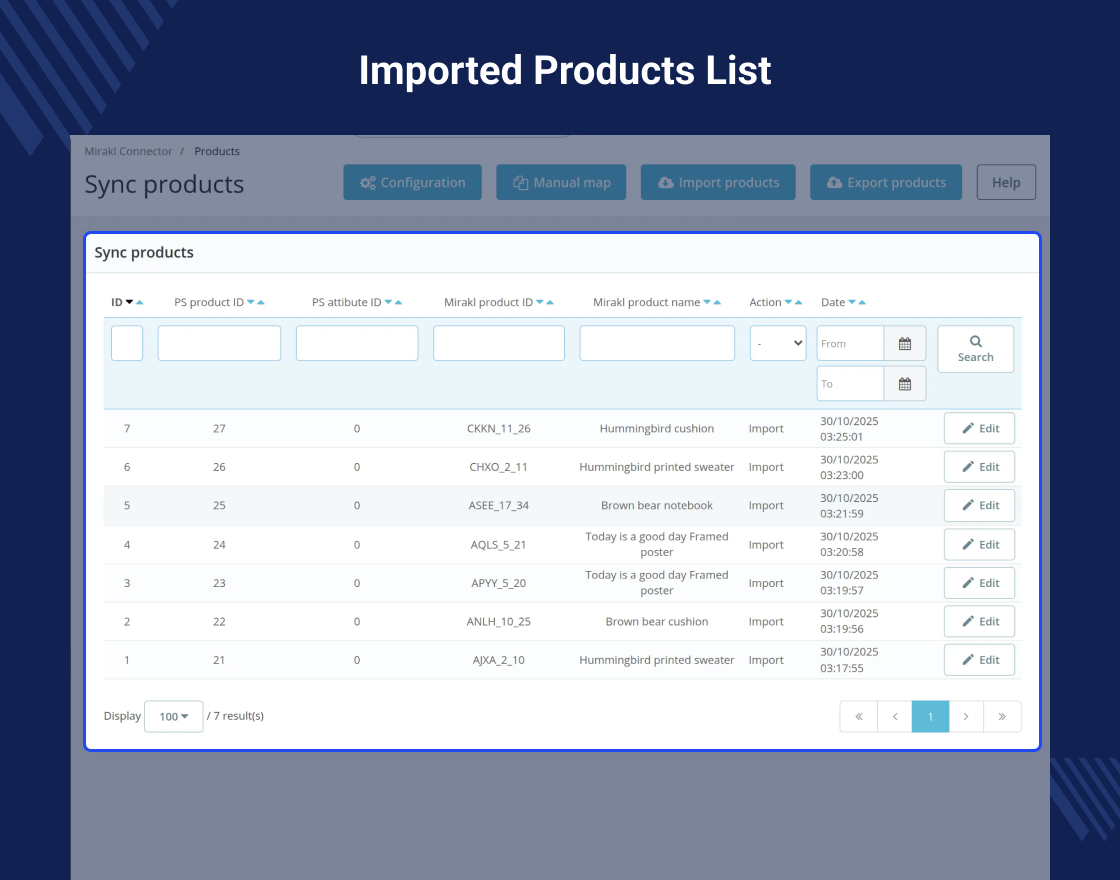Viewport: 1120px width, 880px height.
Task: Open the Manual map page
Action: (x=561, y=183)
